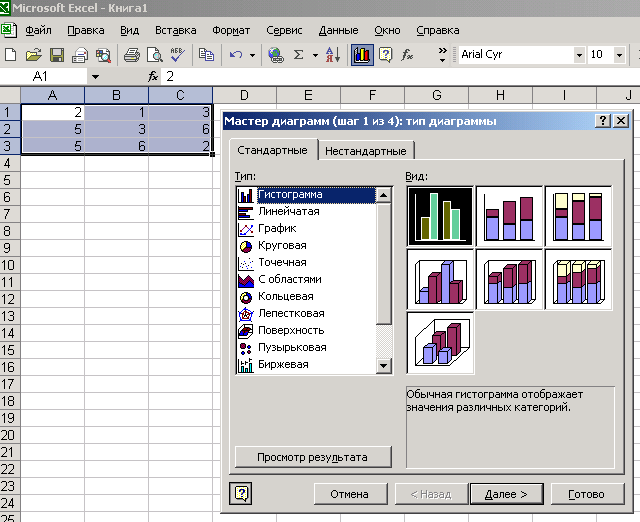Click the Готово button
Screen dimensions: 640x522
(x=587, y=494)
